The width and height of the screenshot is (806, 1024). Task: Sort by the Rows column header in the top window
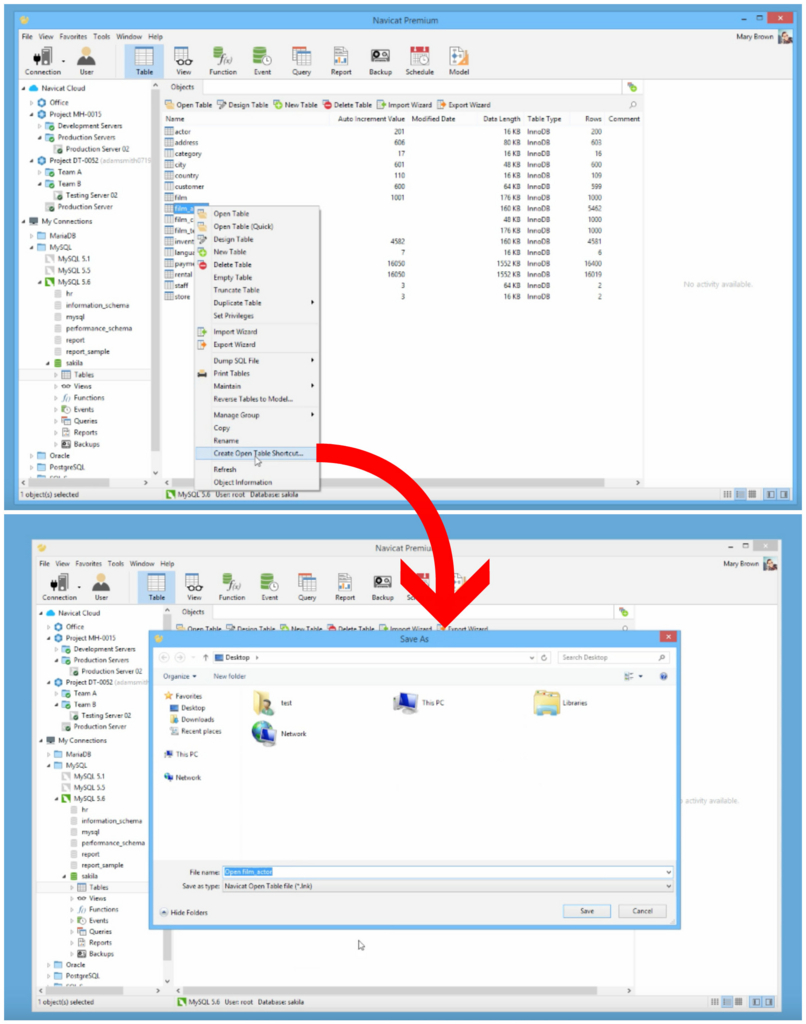pos(593,119)
